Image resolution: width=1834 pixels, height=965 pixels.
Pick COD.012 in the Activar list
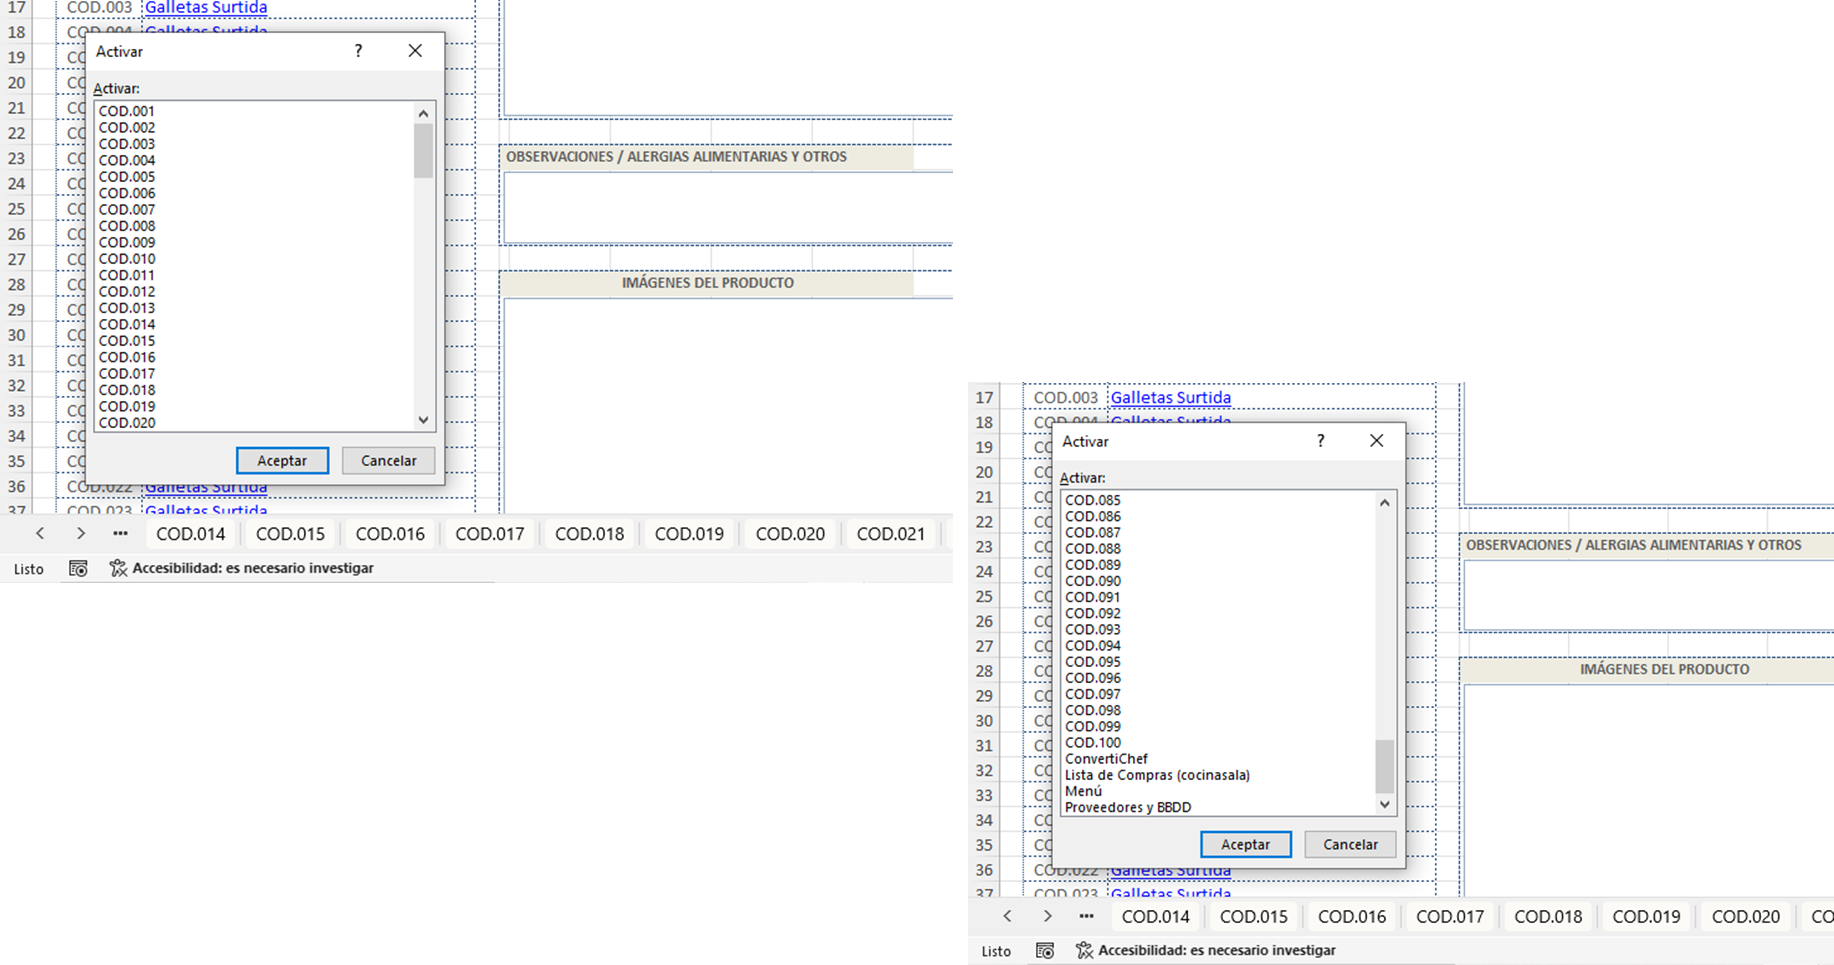127,292
